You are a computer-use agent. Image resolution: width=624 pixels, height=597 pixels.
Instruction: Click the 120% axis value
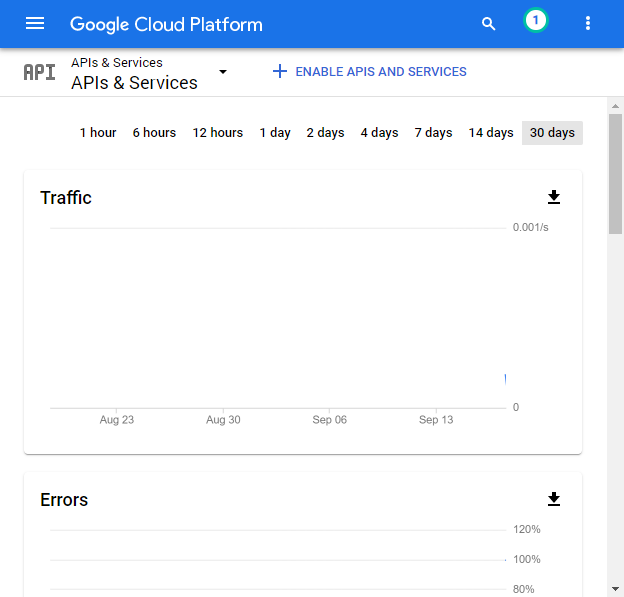527,529
